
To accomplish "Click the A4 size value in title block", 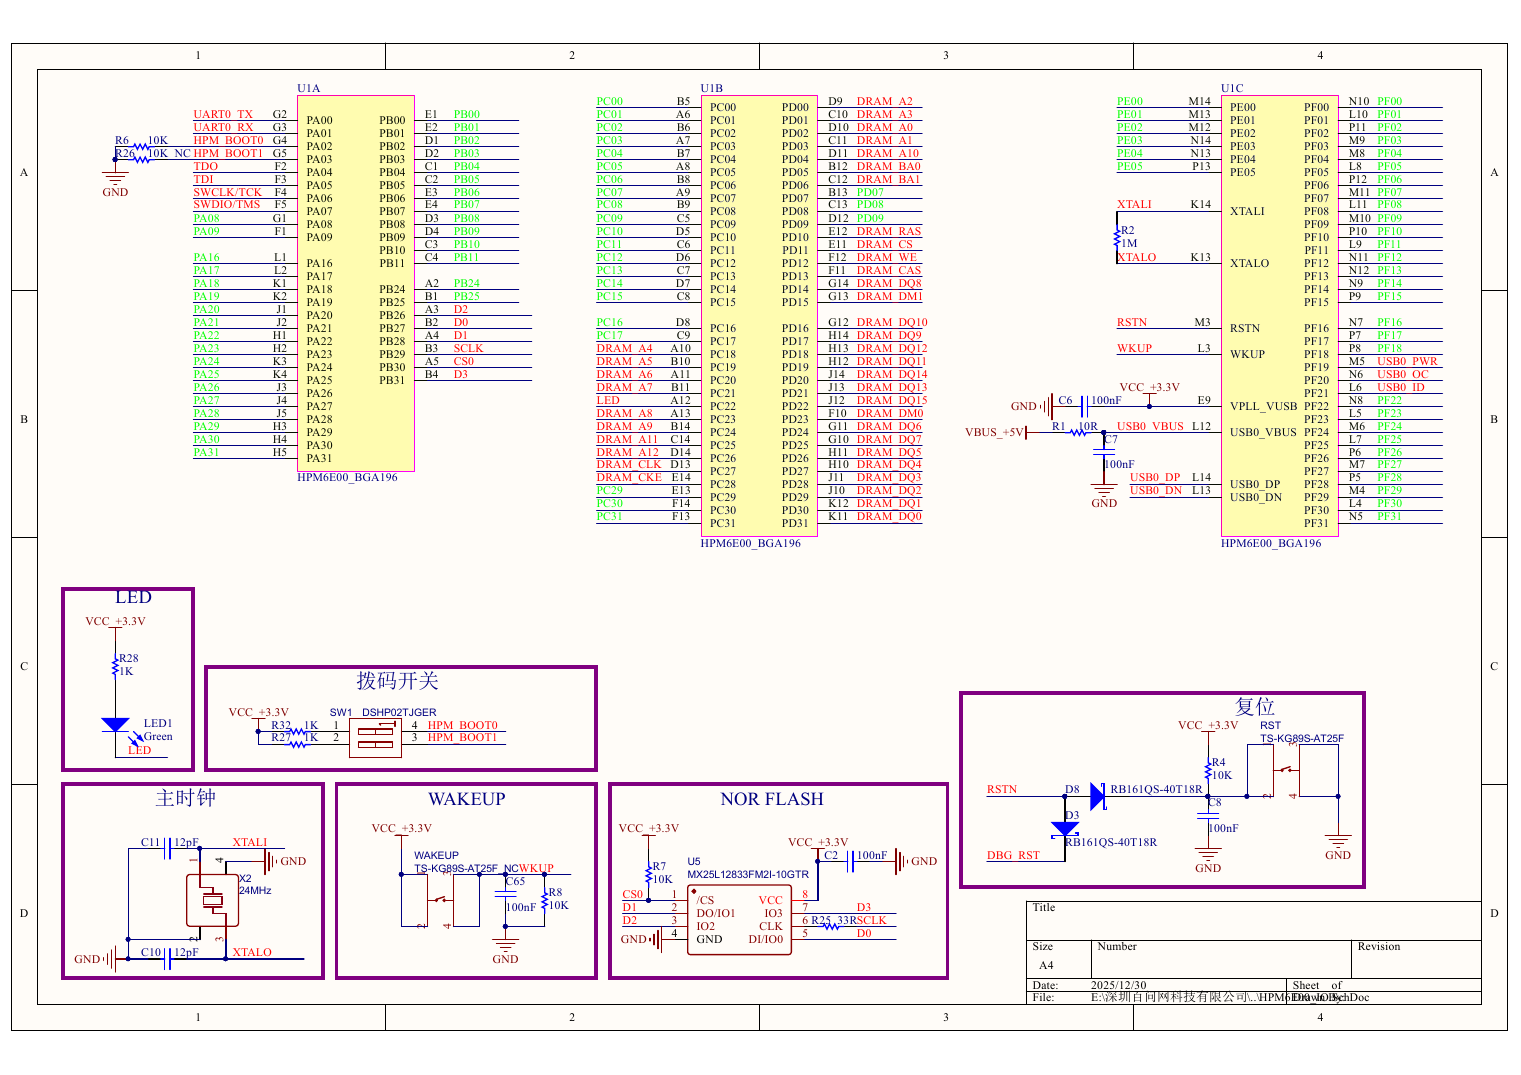I will 1046,966.
